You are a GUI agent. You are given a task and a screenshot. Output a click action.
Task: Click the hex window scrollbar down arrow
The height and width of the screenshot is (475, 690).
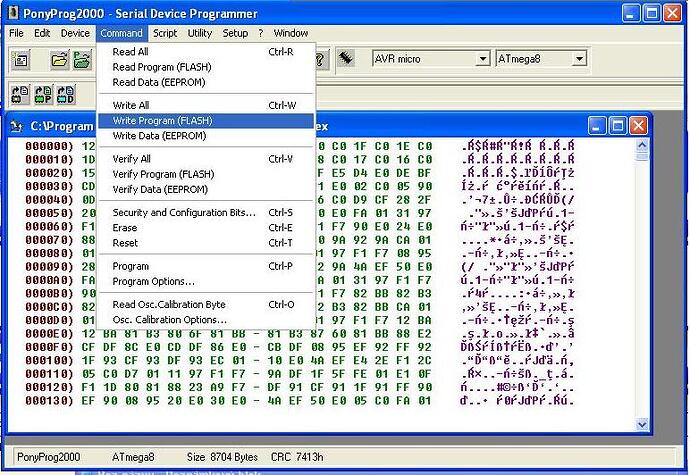(642, 424)
